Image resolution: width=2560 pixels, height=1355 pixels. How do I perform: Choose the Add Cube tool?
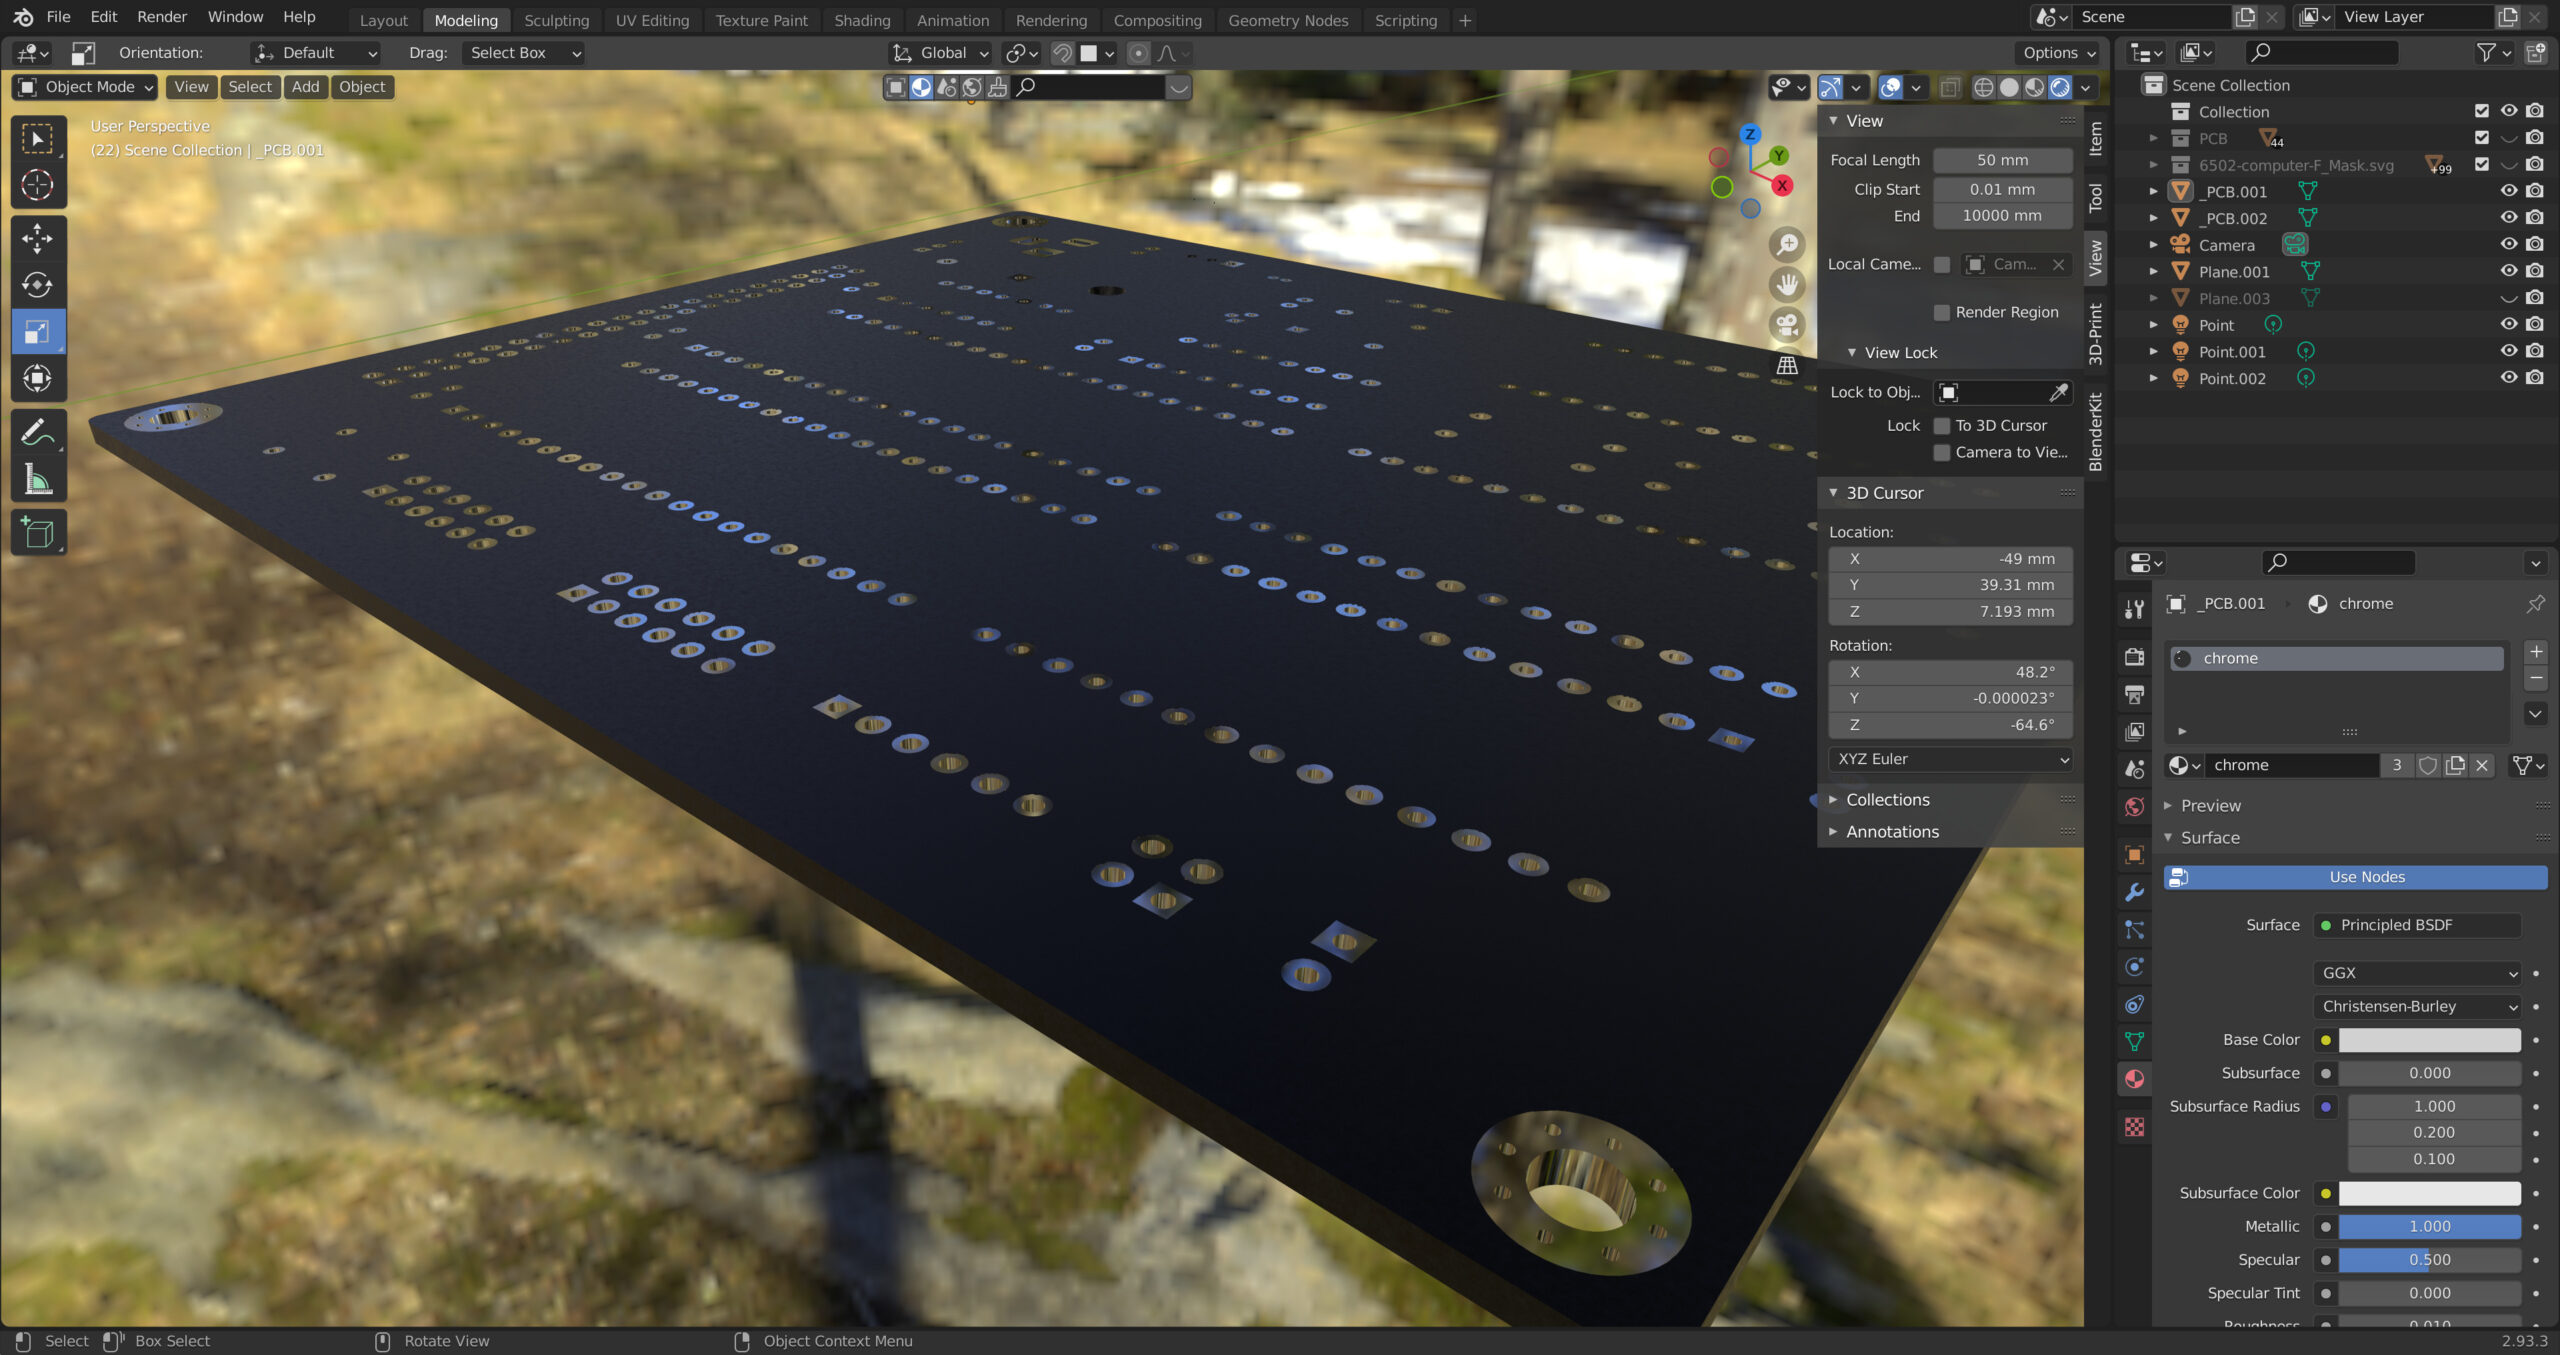(38, 533)
